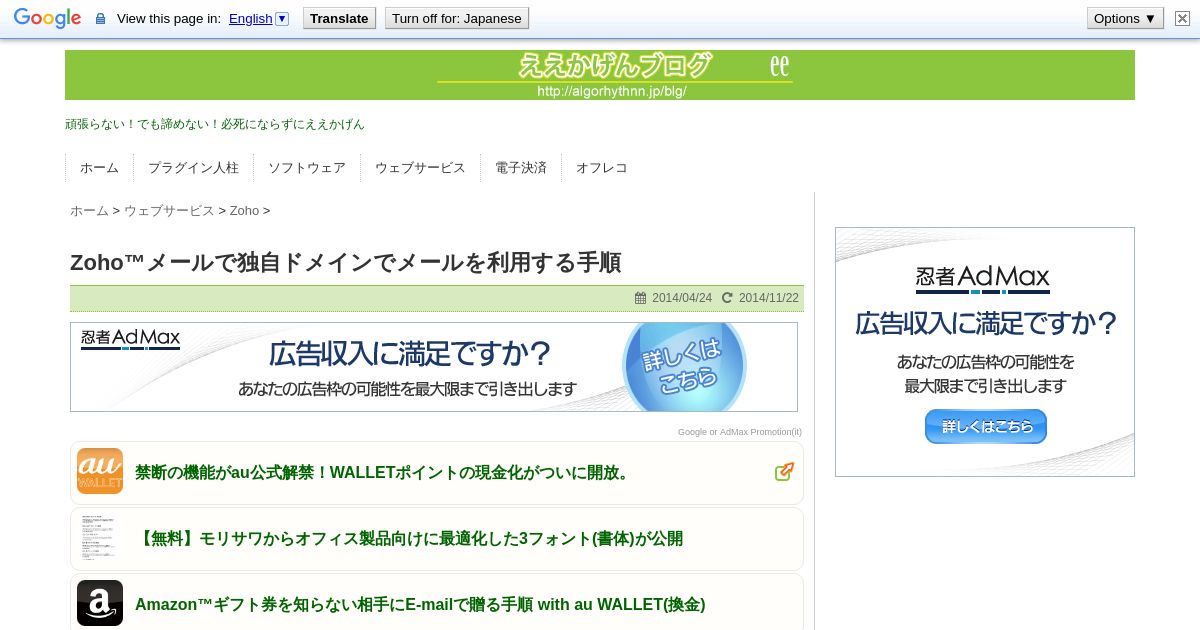Click the calendar icon next to 2014/04/24

pyautogui.click(x=641, y=298)
